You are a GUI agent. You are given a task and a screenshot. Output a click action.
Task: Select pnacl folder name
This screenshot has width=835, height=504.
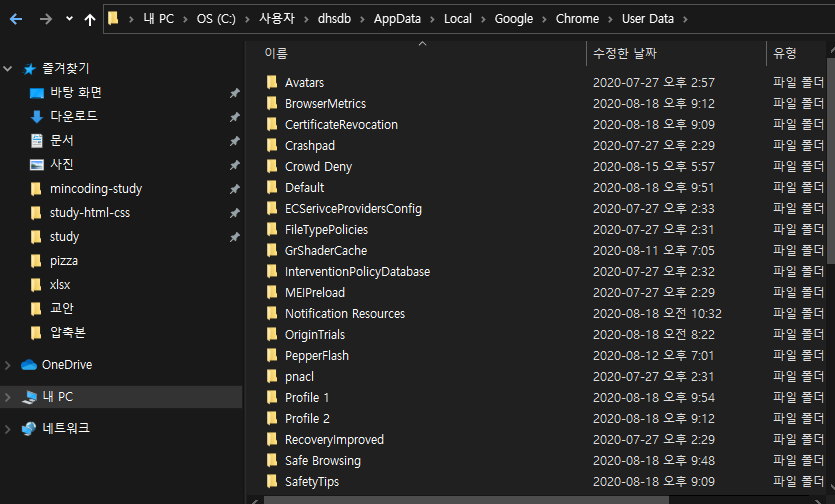point(299,377)
